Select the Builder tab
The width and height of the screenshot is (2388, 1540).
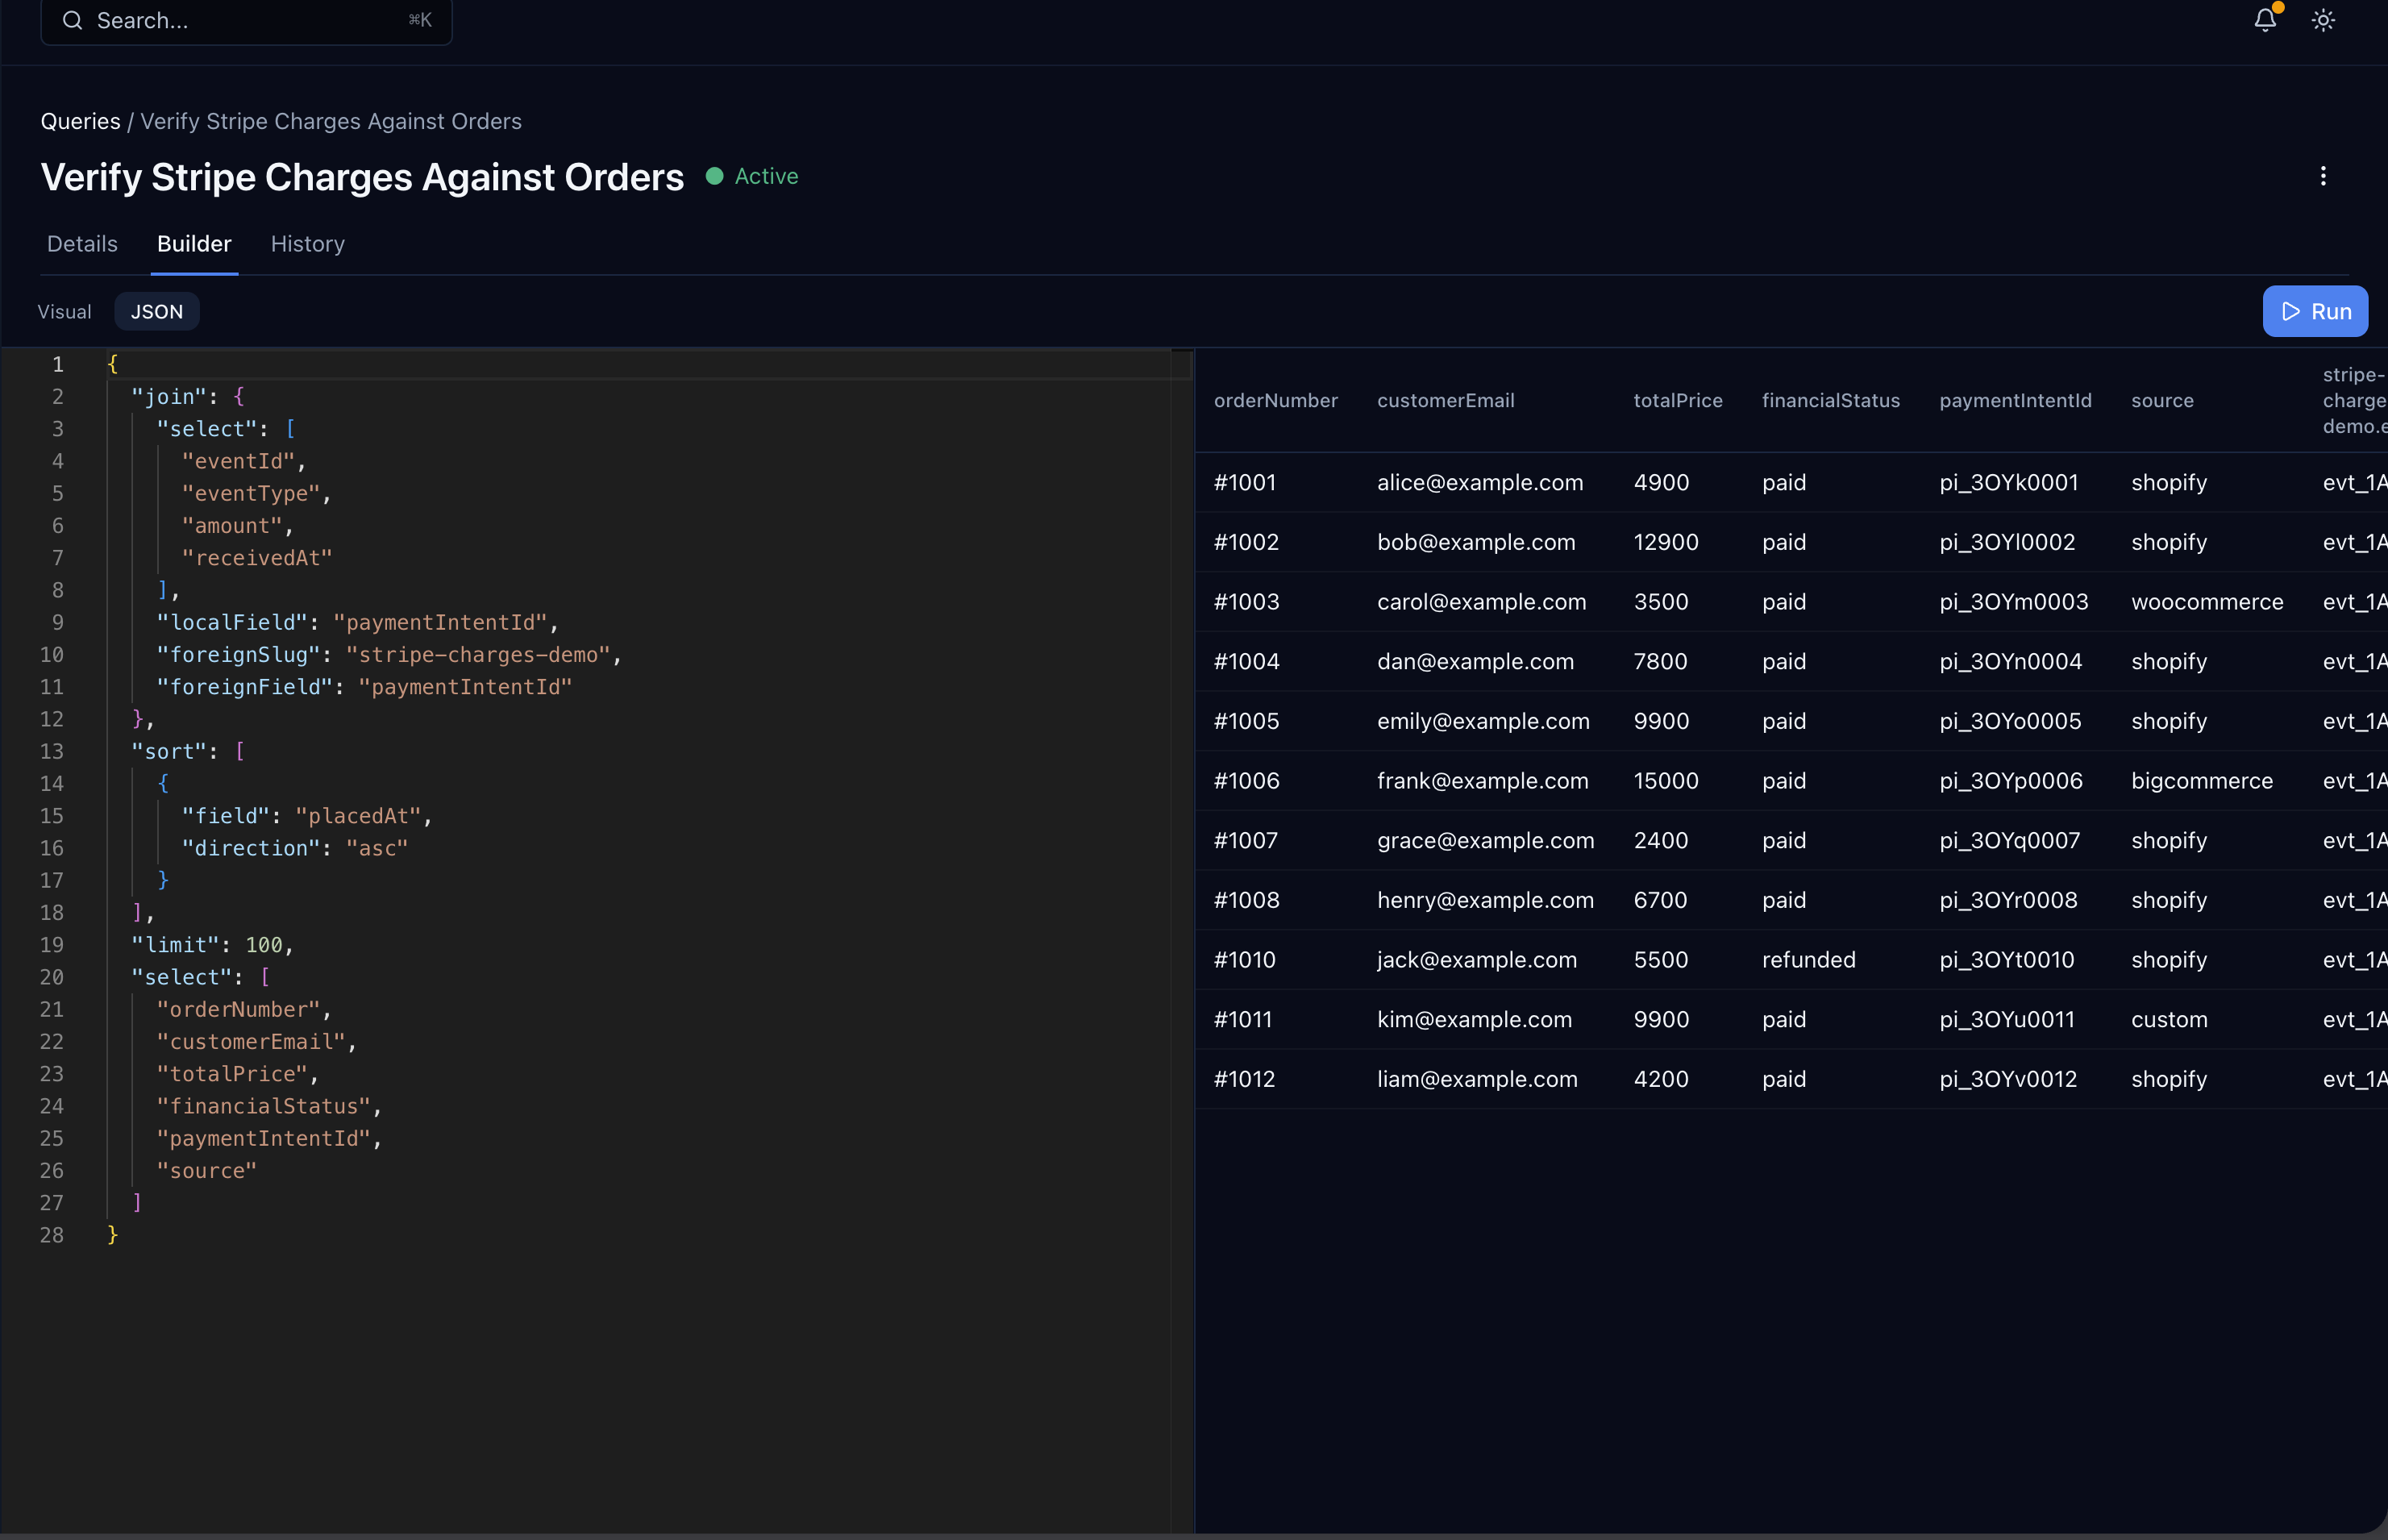[x=194, y=244]
